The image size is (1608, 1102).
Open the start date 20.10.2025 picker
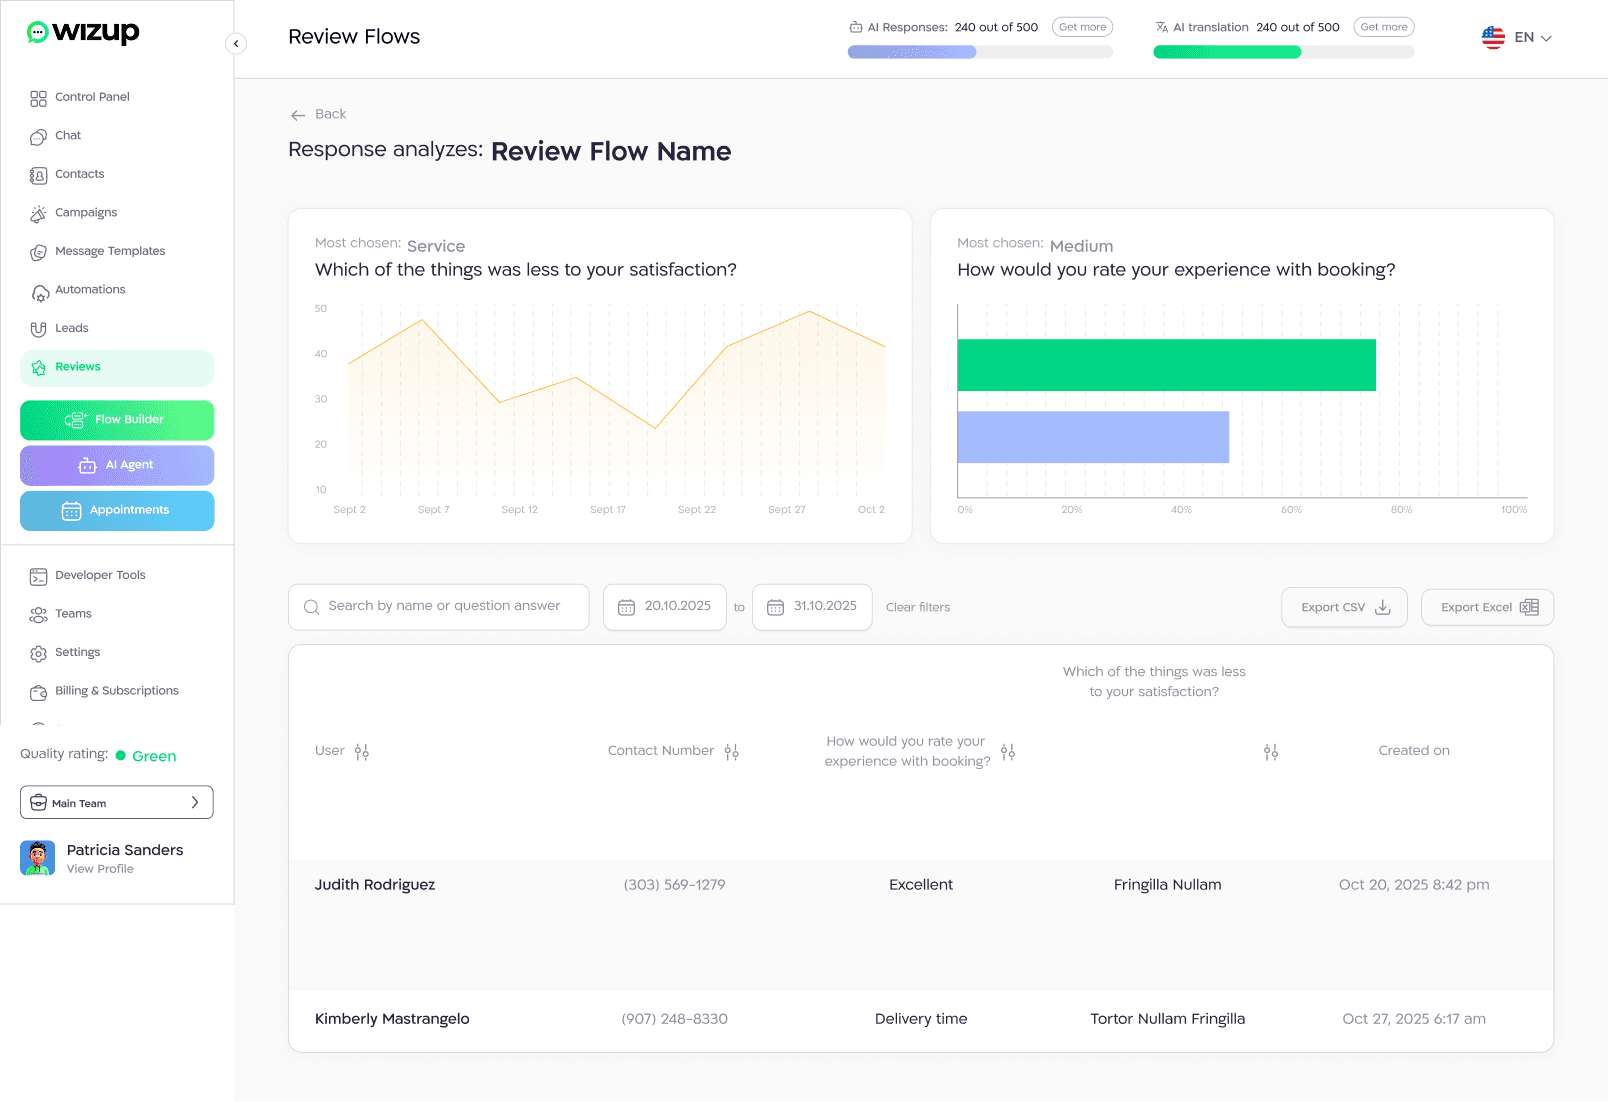click(665, 607)
